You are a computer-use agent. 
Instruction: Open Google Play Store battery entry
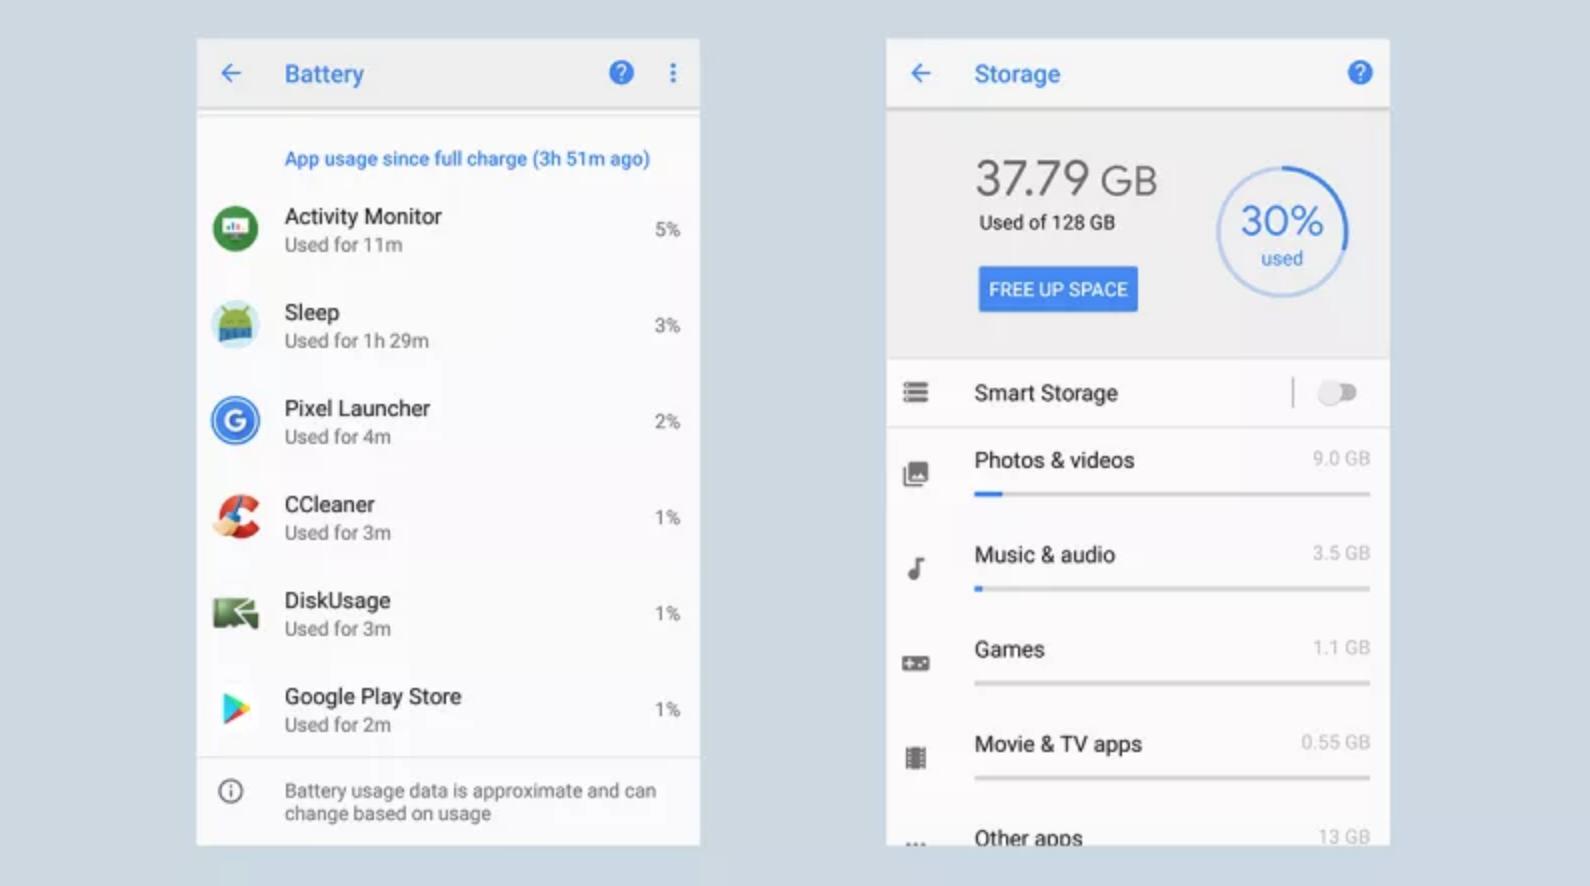448,709
